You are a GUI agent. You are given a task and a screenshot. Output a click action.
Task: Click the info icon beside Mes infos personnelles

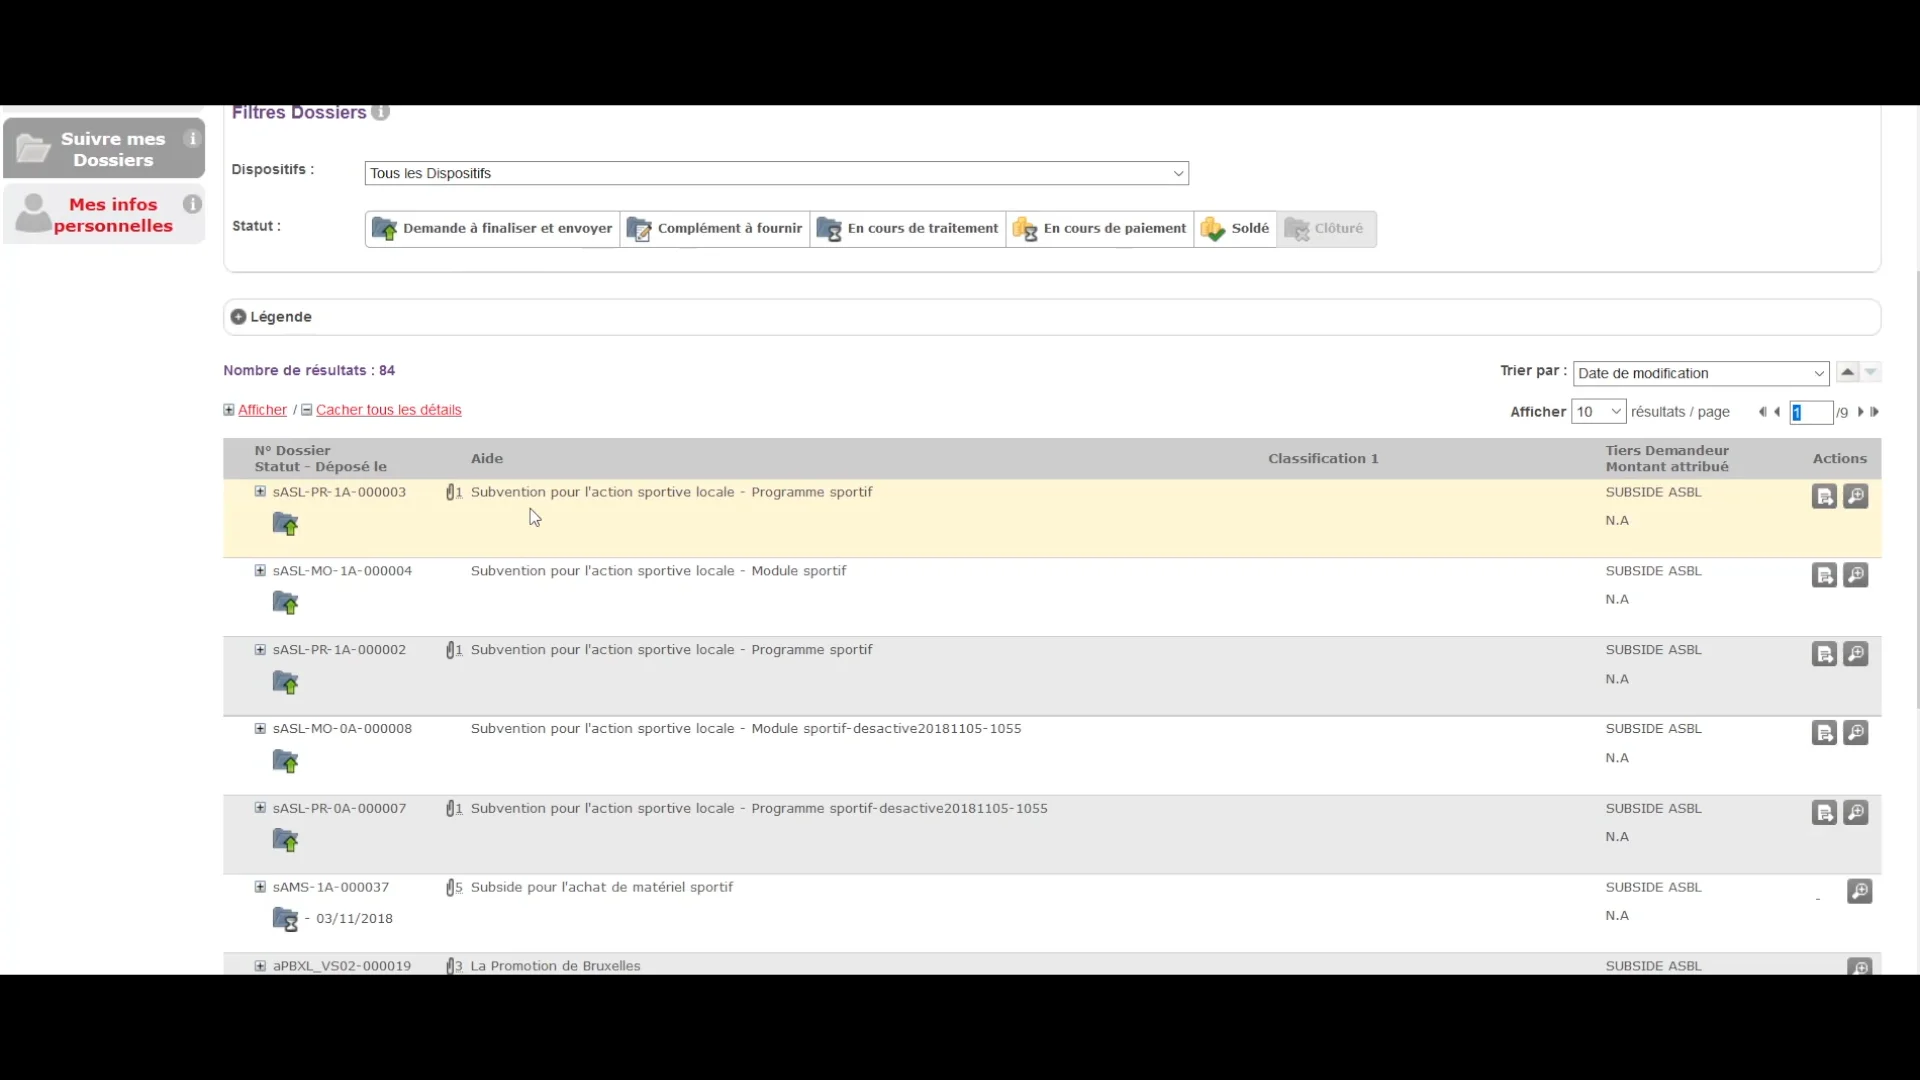(191, 202)
